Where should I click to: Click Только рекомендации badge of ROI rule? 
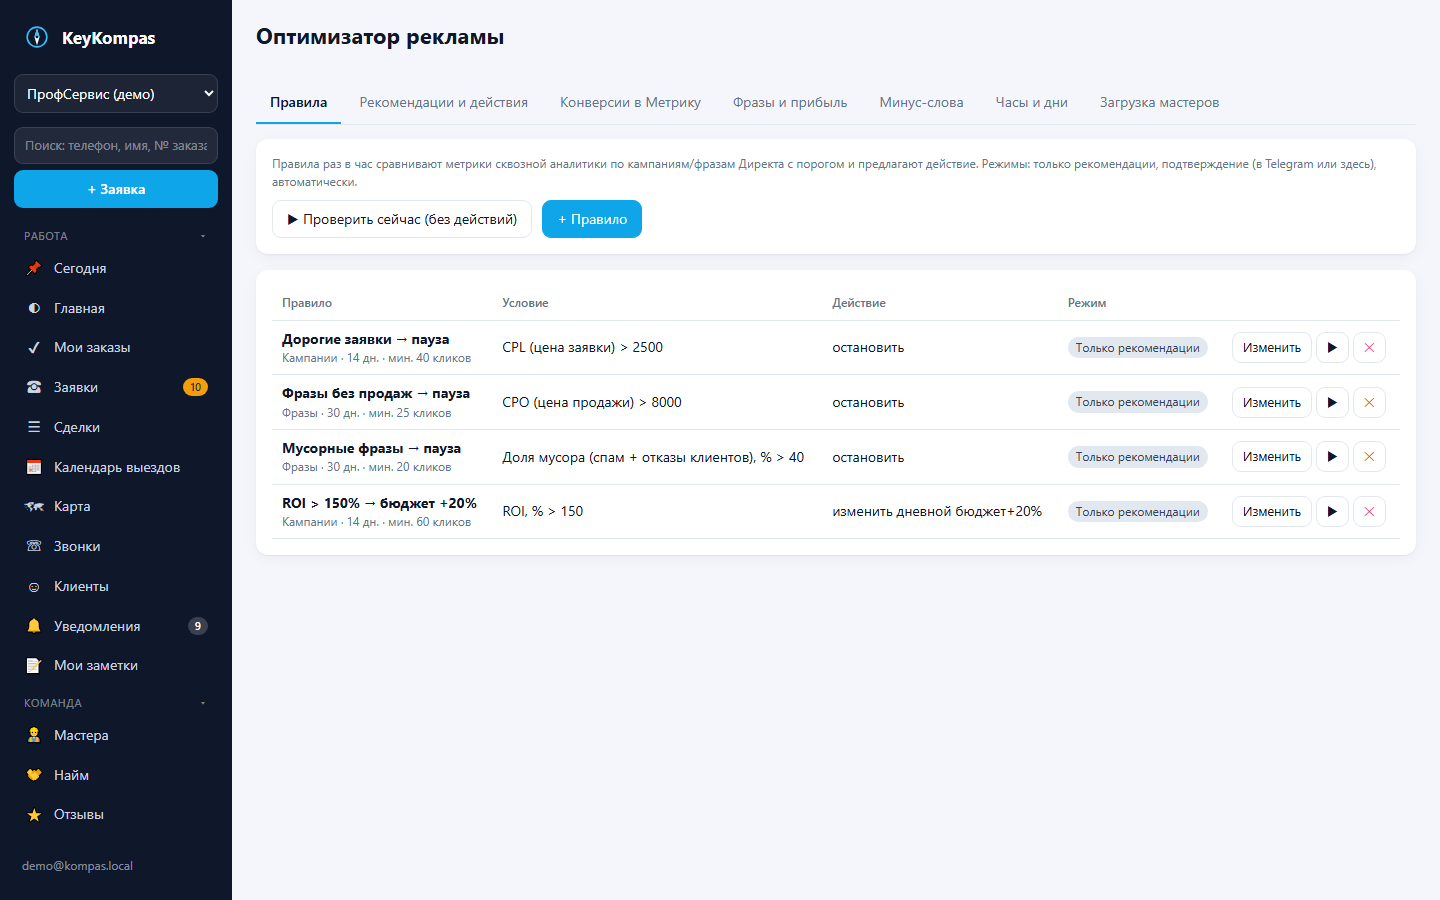(1138, 512)
